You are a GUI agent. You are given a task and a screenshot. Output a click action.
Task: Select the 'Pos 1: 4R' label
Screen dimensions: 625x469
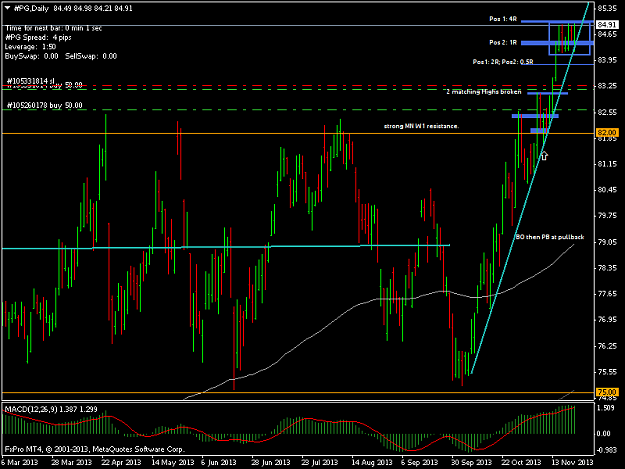tap(503, 19)
